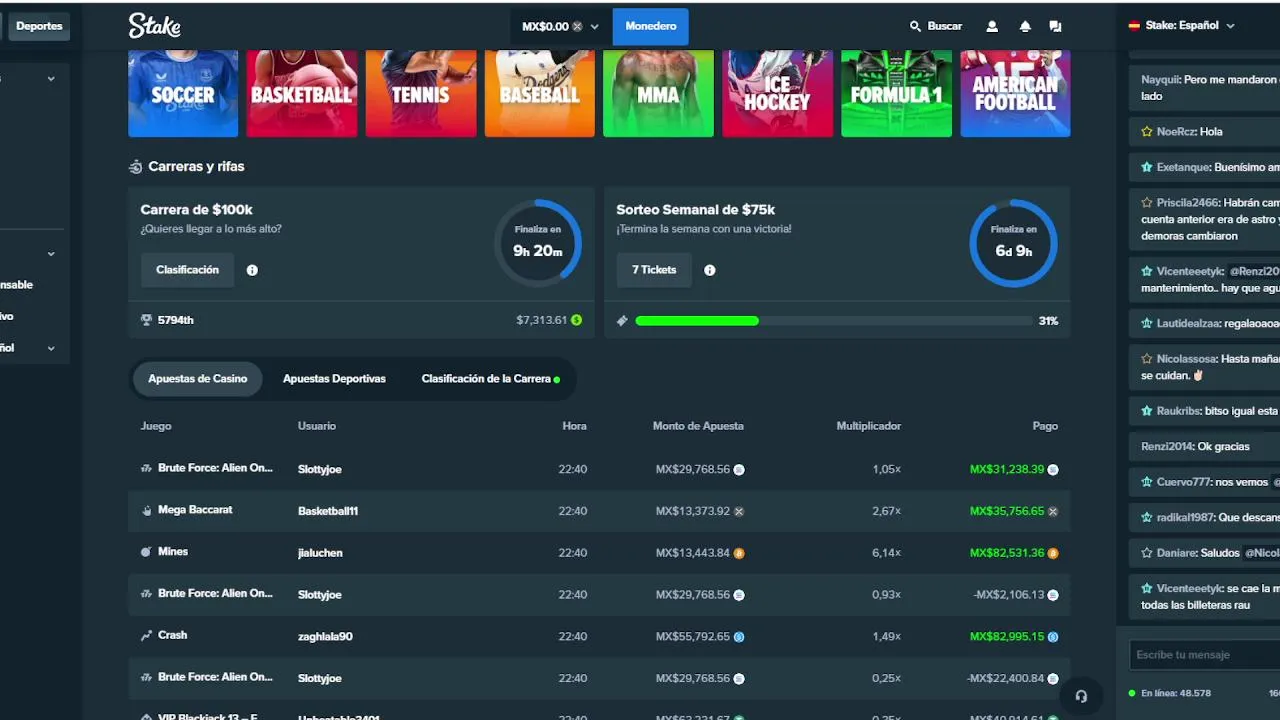Click star icon beside Lautidealzaa
1280x720 pixels.
click(x=1147, y=324)
